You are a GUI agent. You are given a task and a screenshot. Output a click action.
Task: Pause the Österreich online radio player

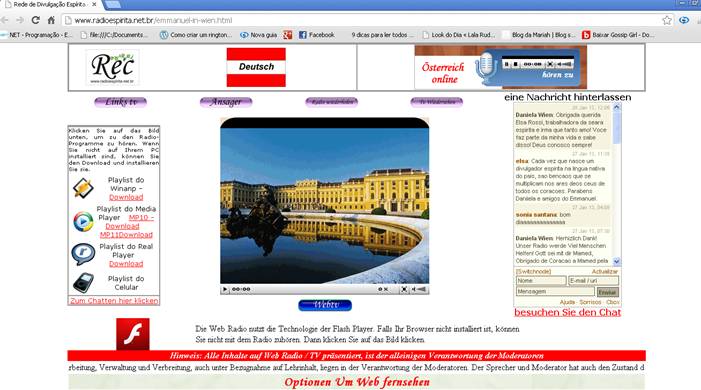(507, 64)
